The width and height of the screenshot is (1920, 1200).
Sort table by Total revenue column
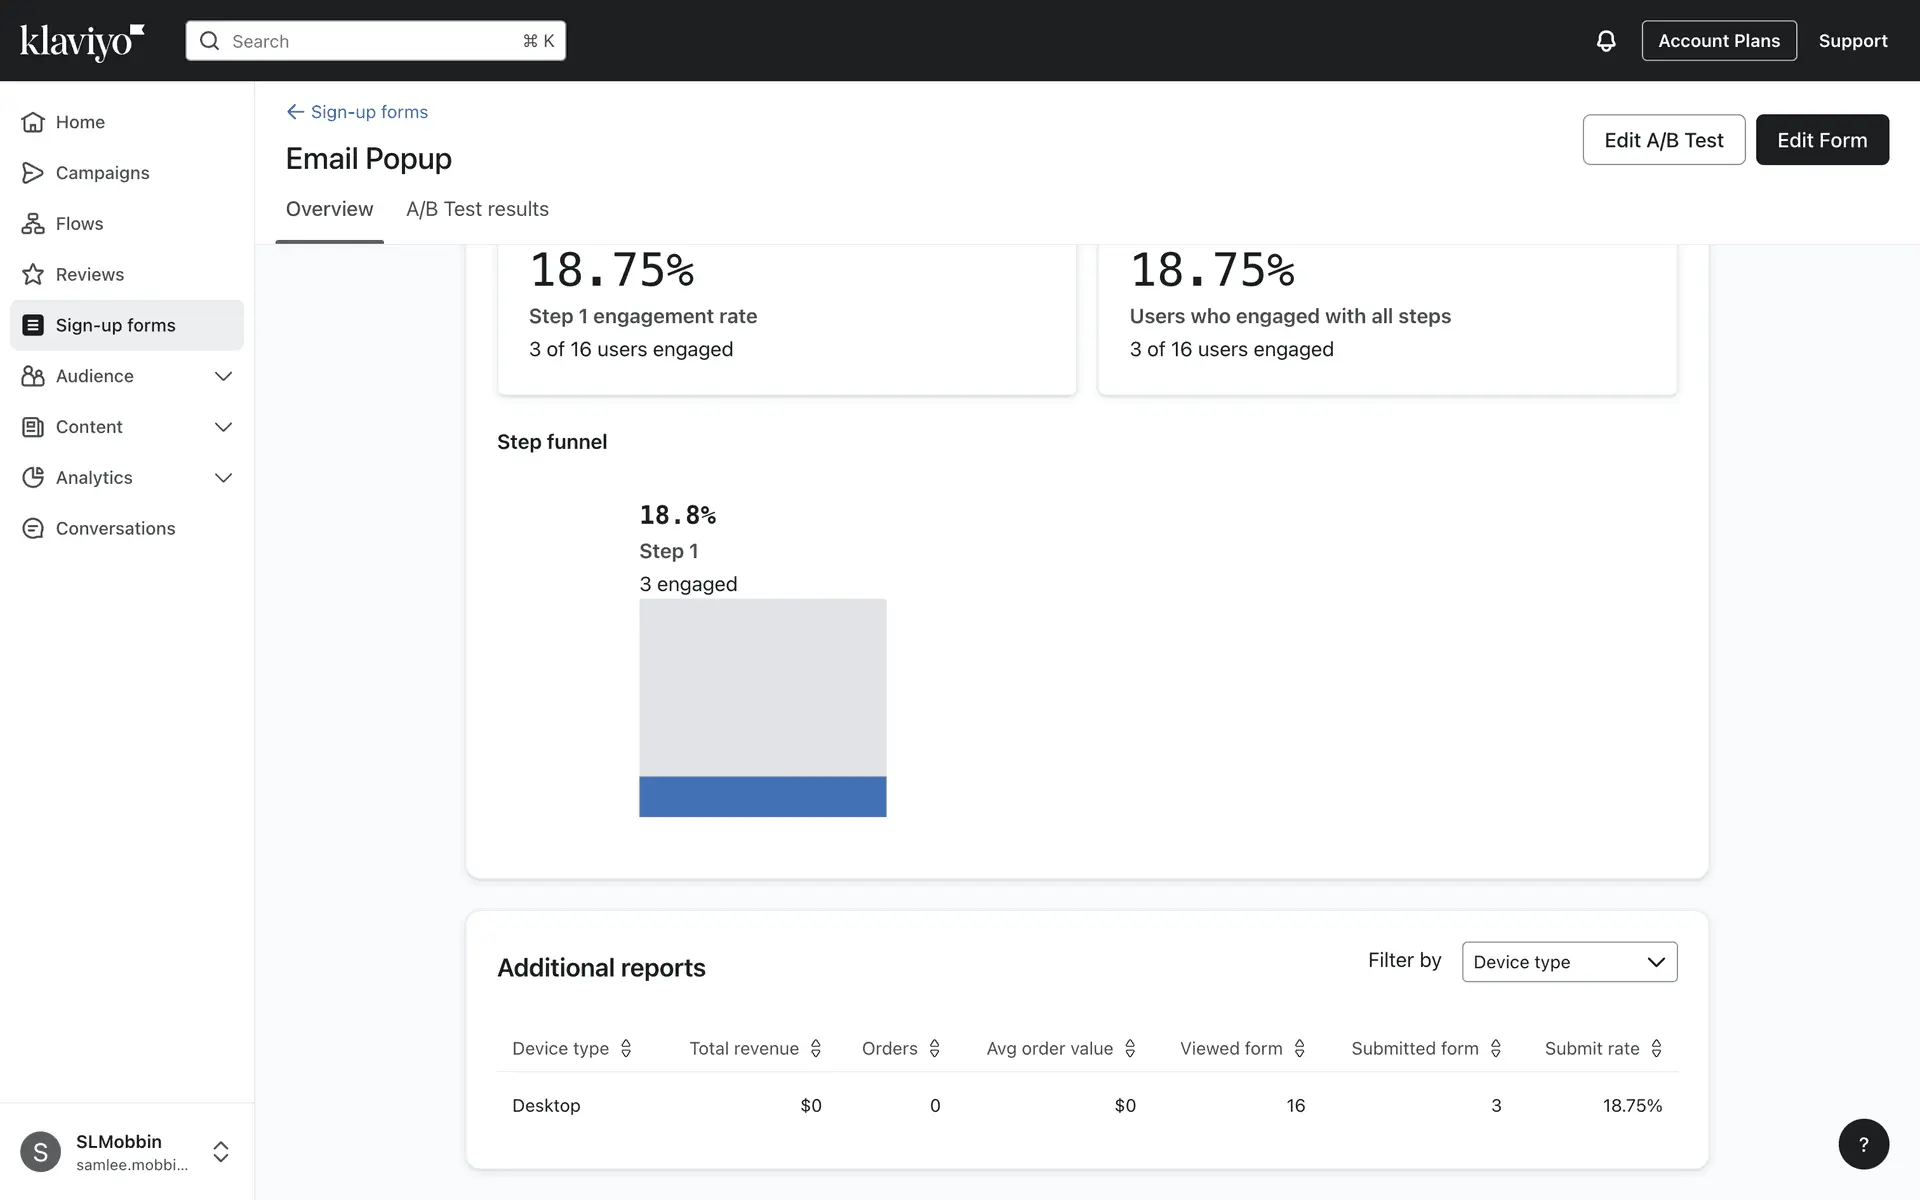coord(815,1048)
